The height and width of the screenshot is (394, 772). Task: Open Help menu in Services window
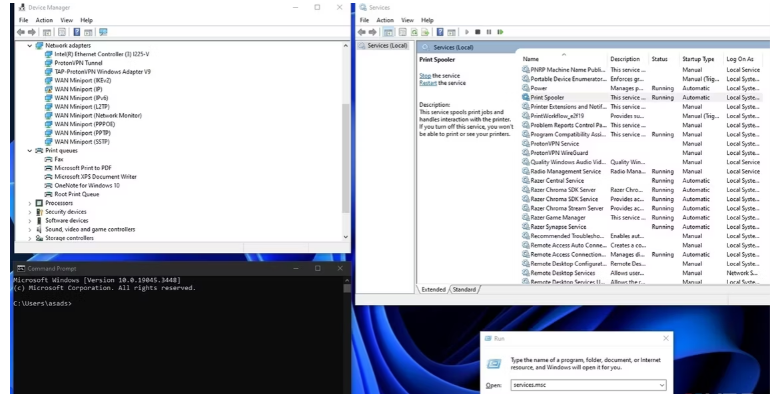pos(427,20)
